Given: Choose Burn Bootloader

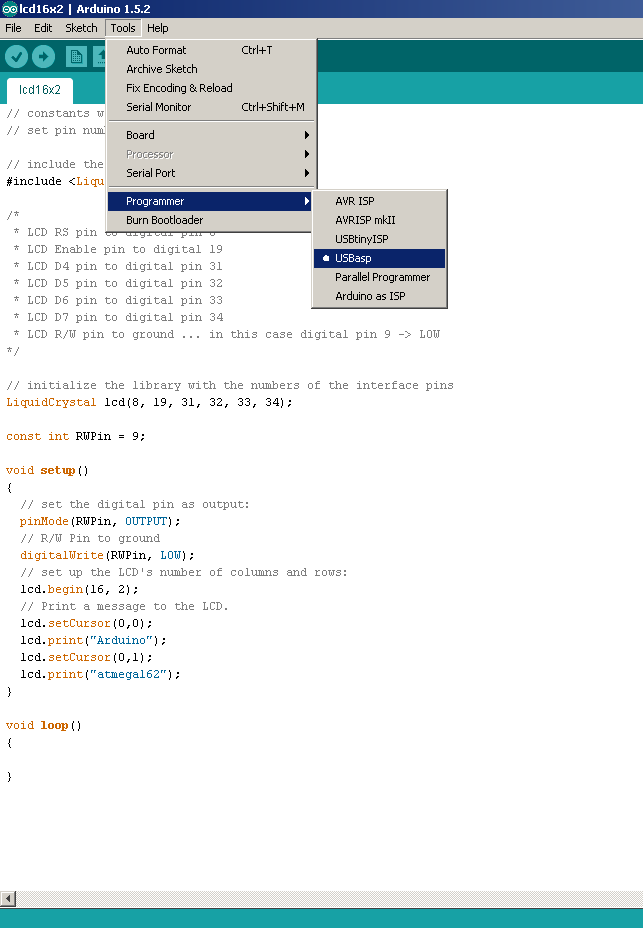Looking at the screenshot, I should (210, 220).
